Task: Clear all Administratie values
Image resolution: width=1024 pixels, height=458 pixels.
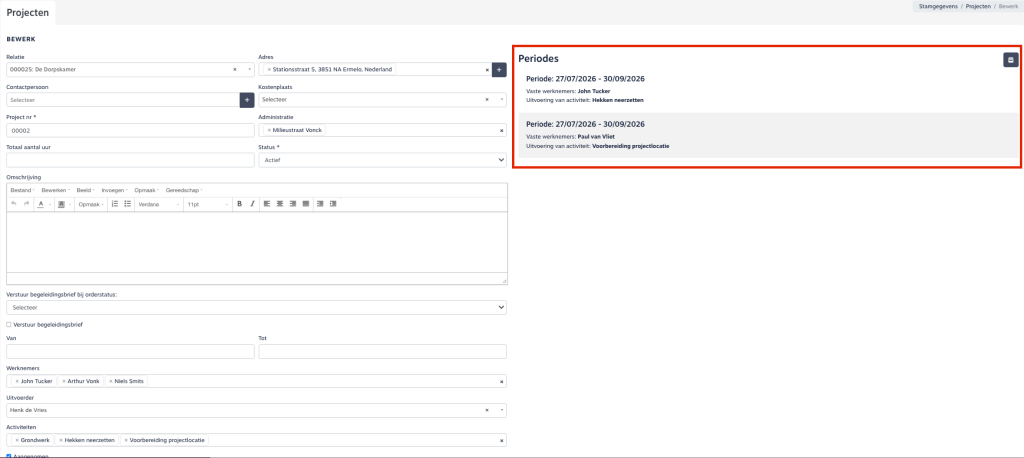Action: coord(502,131)
